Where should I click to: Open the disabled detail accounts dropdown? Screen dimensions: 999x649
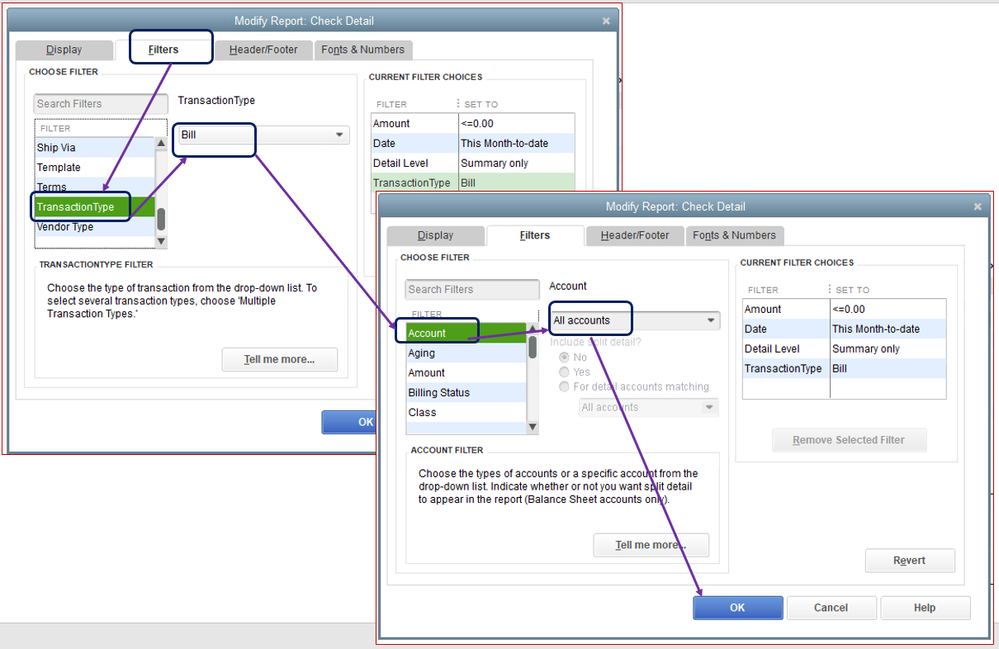649,408
